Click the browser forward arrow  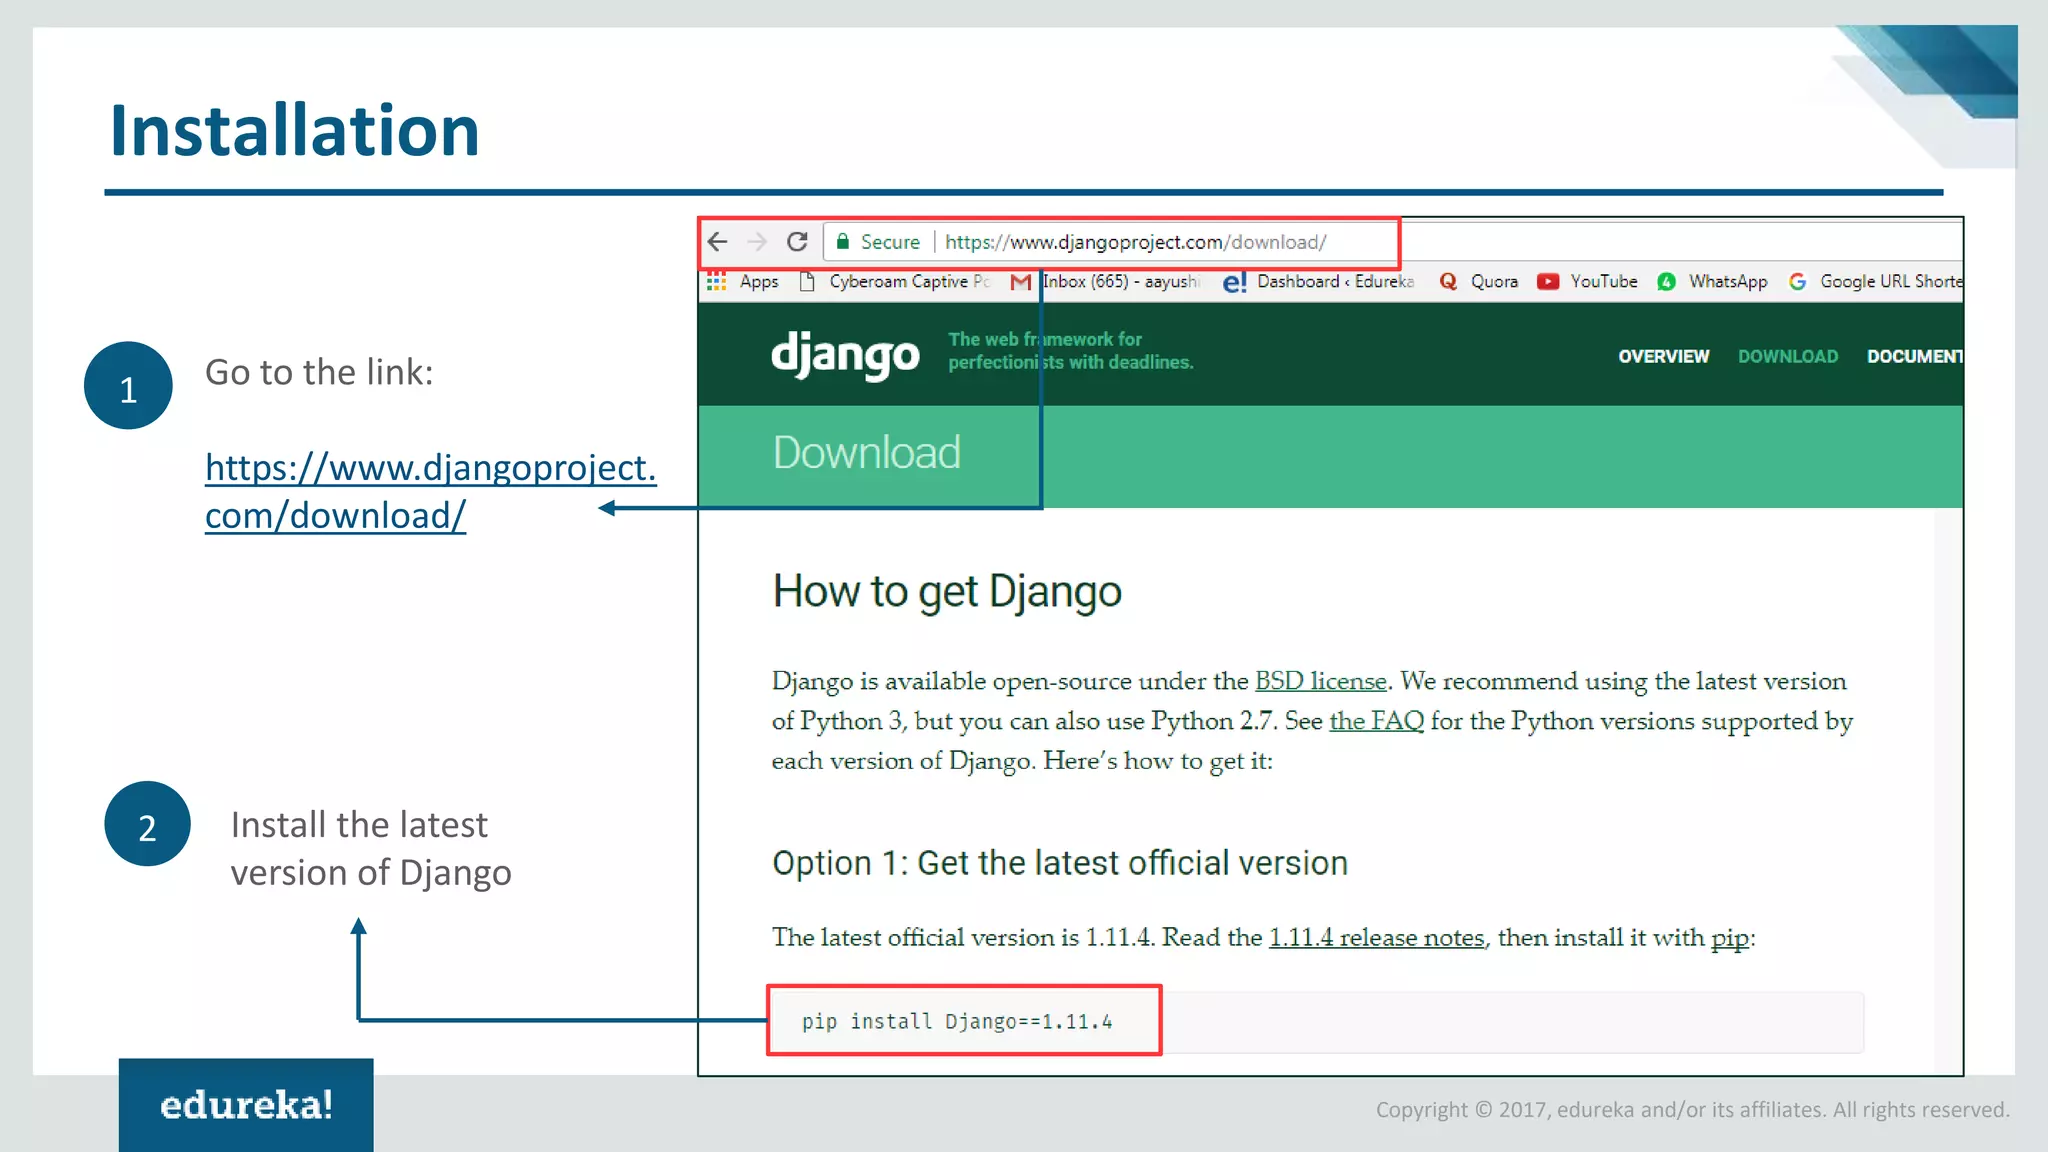pos(757,242)
